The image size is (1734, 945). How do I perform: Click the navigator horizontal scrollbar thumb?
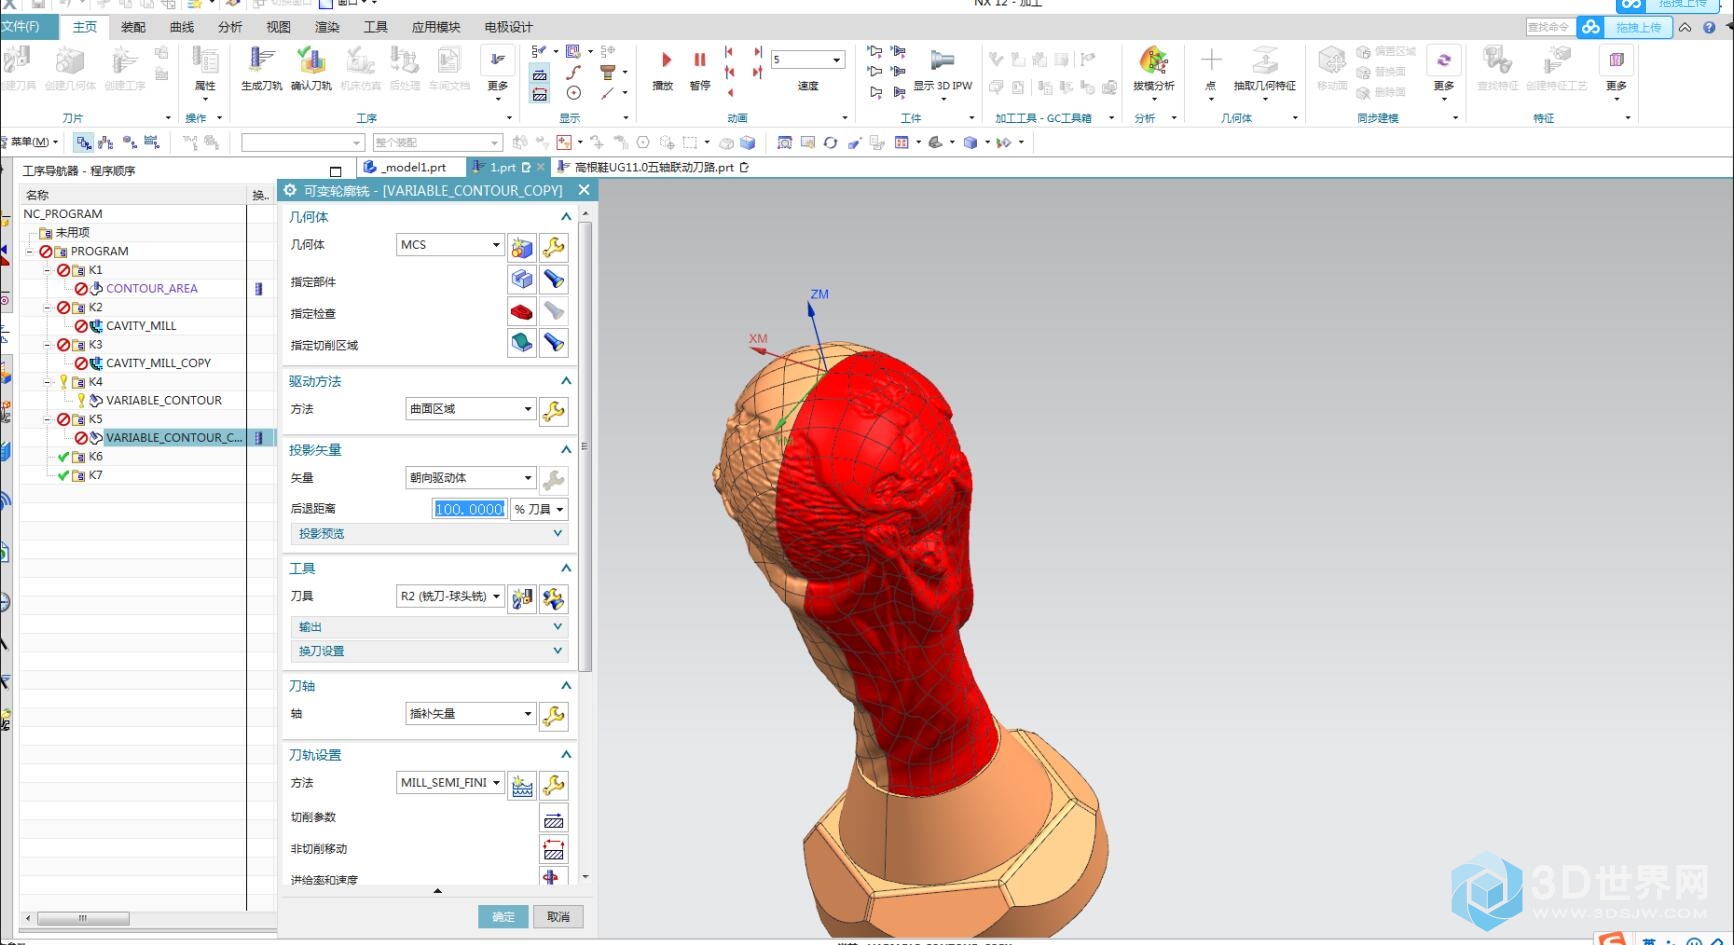(83, 918)
